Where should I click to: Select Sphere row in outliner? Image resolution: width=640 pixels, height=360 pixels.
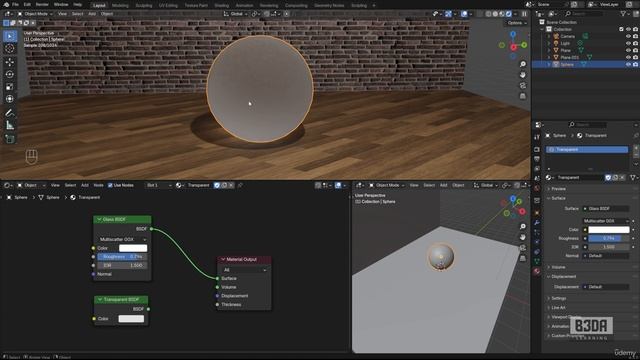coord(586,64)
